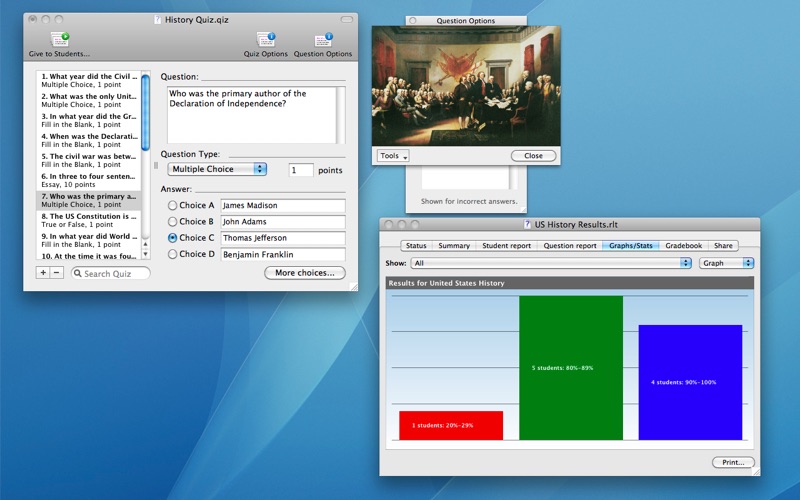Click the More choices button
This screenshot has width=800, height=500.
pos(305,273)
